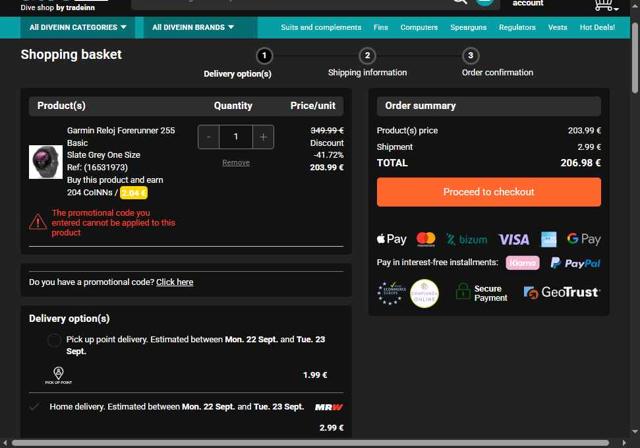This screenshot has height=448, width=640.
Task: Click the horizontal scrollbar thumb
Action: (x=310, y=443)
